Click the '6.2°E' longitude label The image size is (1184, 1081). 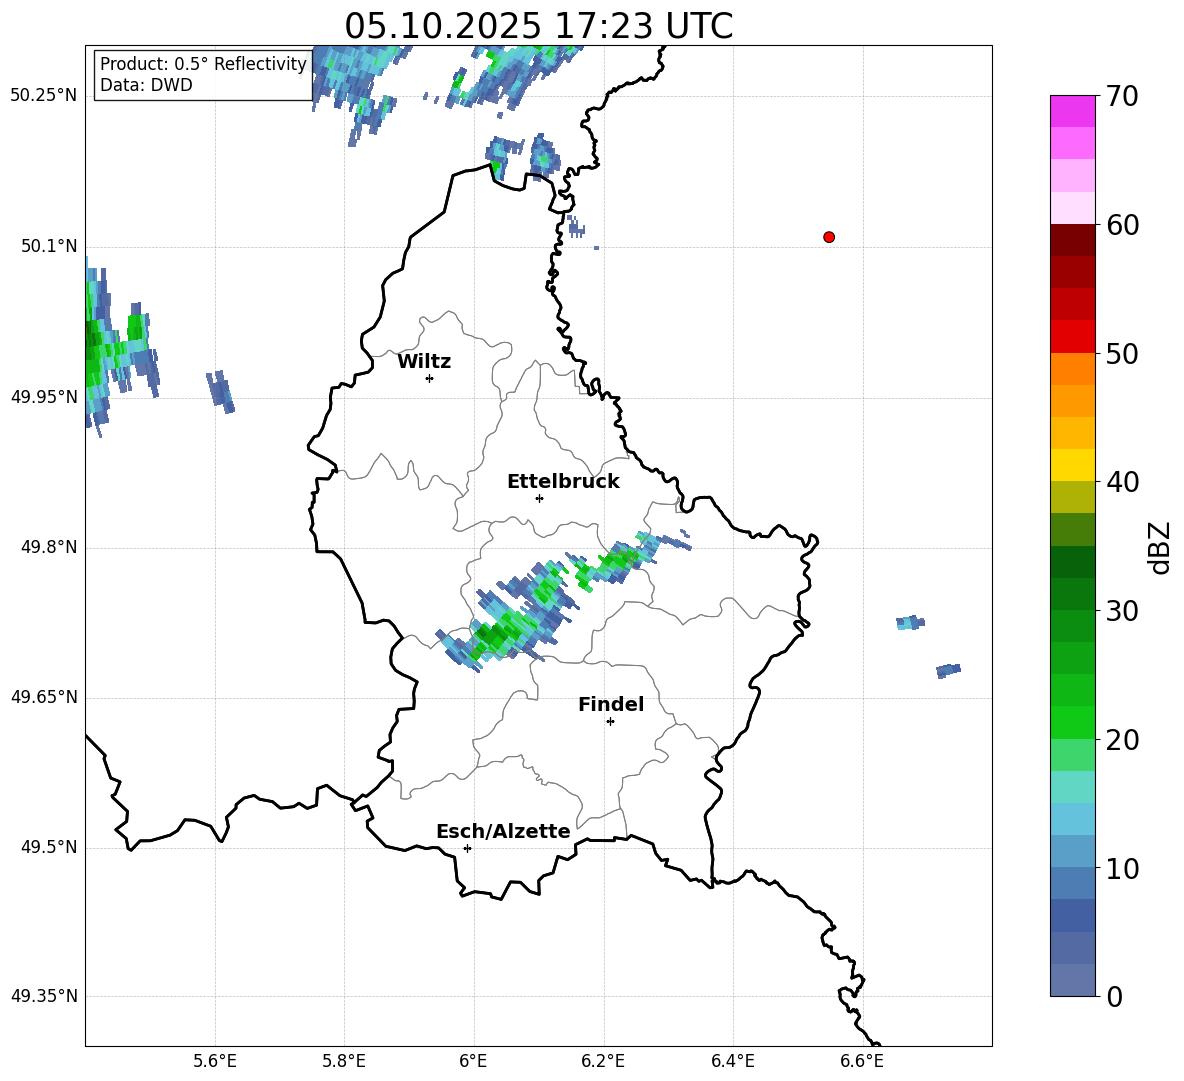tap(603, 1061)
